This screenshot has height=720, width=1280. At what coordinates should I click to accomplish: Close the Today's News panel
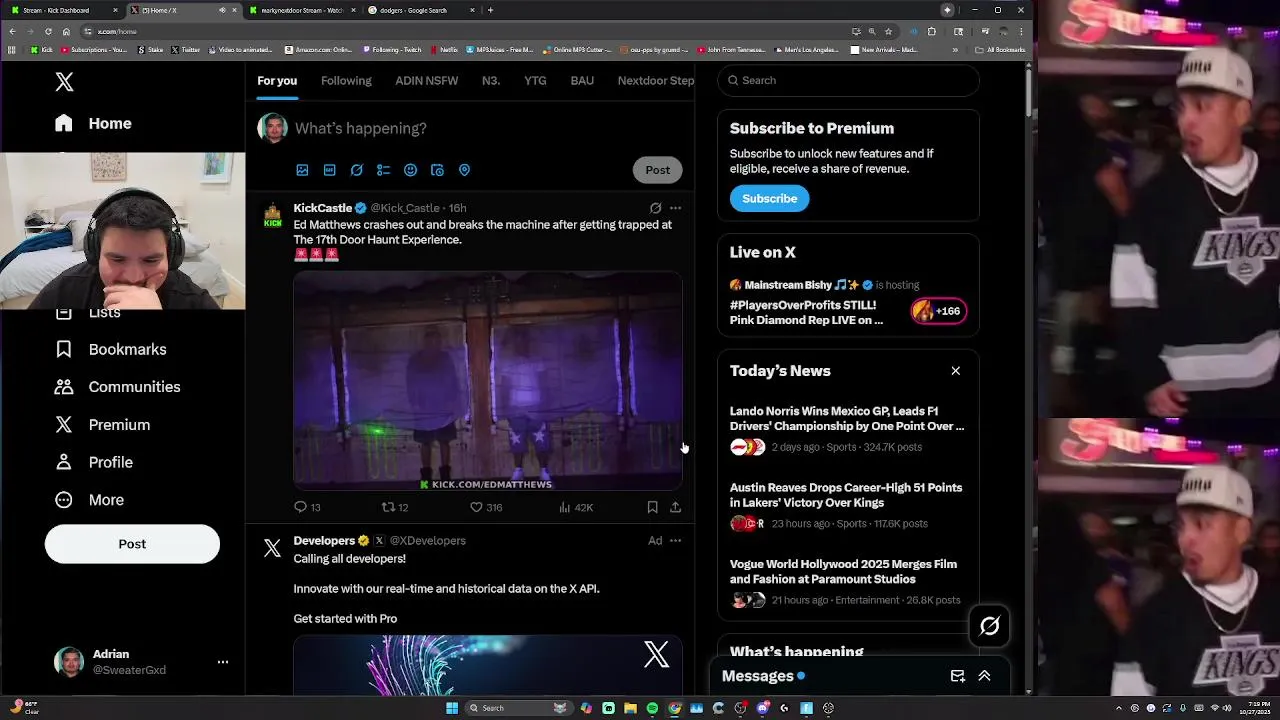[955, 371]
